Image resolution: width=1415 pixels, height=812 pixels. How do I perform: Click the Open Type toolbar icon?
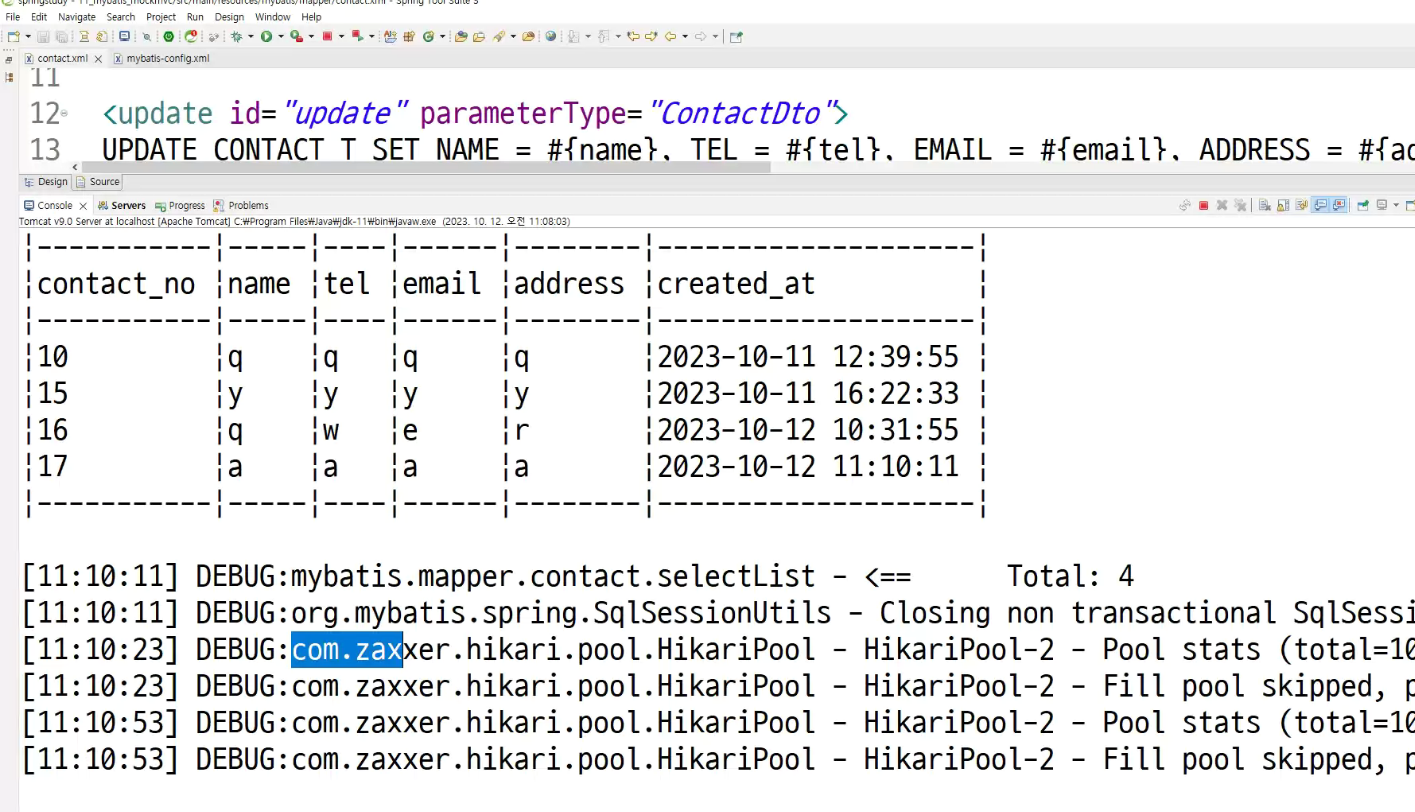[461, 36]
